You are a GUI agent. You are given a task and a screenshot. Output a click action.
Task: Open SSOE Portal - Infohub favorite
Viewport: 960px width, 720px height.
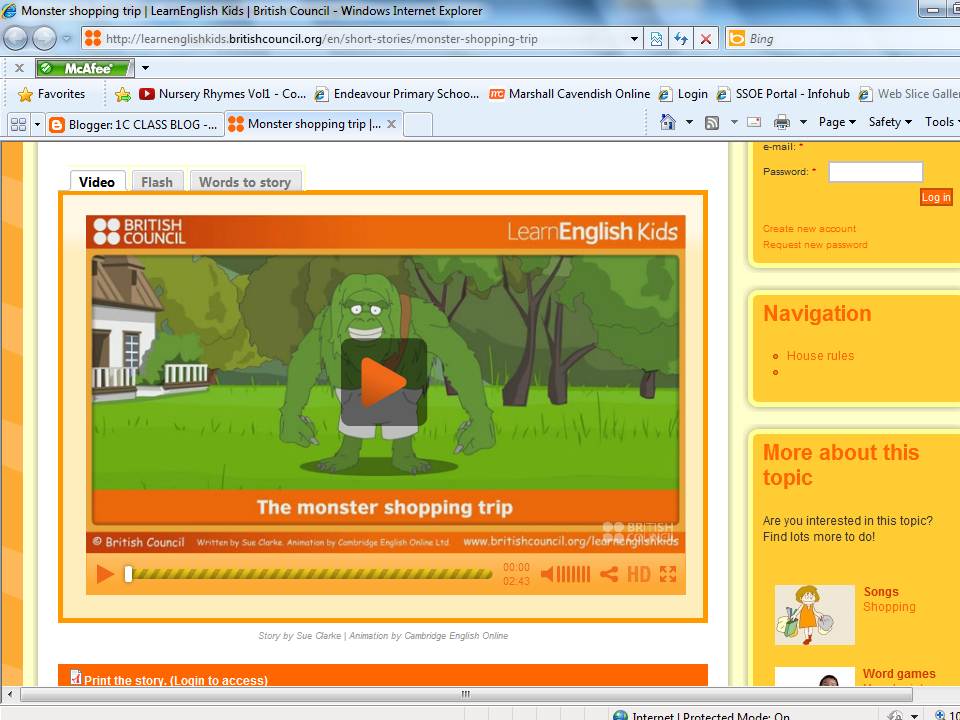point(784,94)
